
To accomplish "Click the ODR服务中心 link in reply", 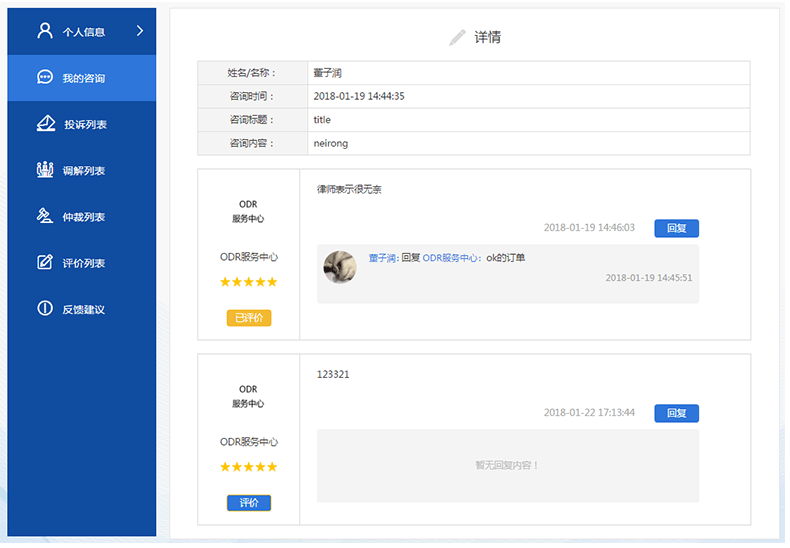I will click(x=449, y=258).
